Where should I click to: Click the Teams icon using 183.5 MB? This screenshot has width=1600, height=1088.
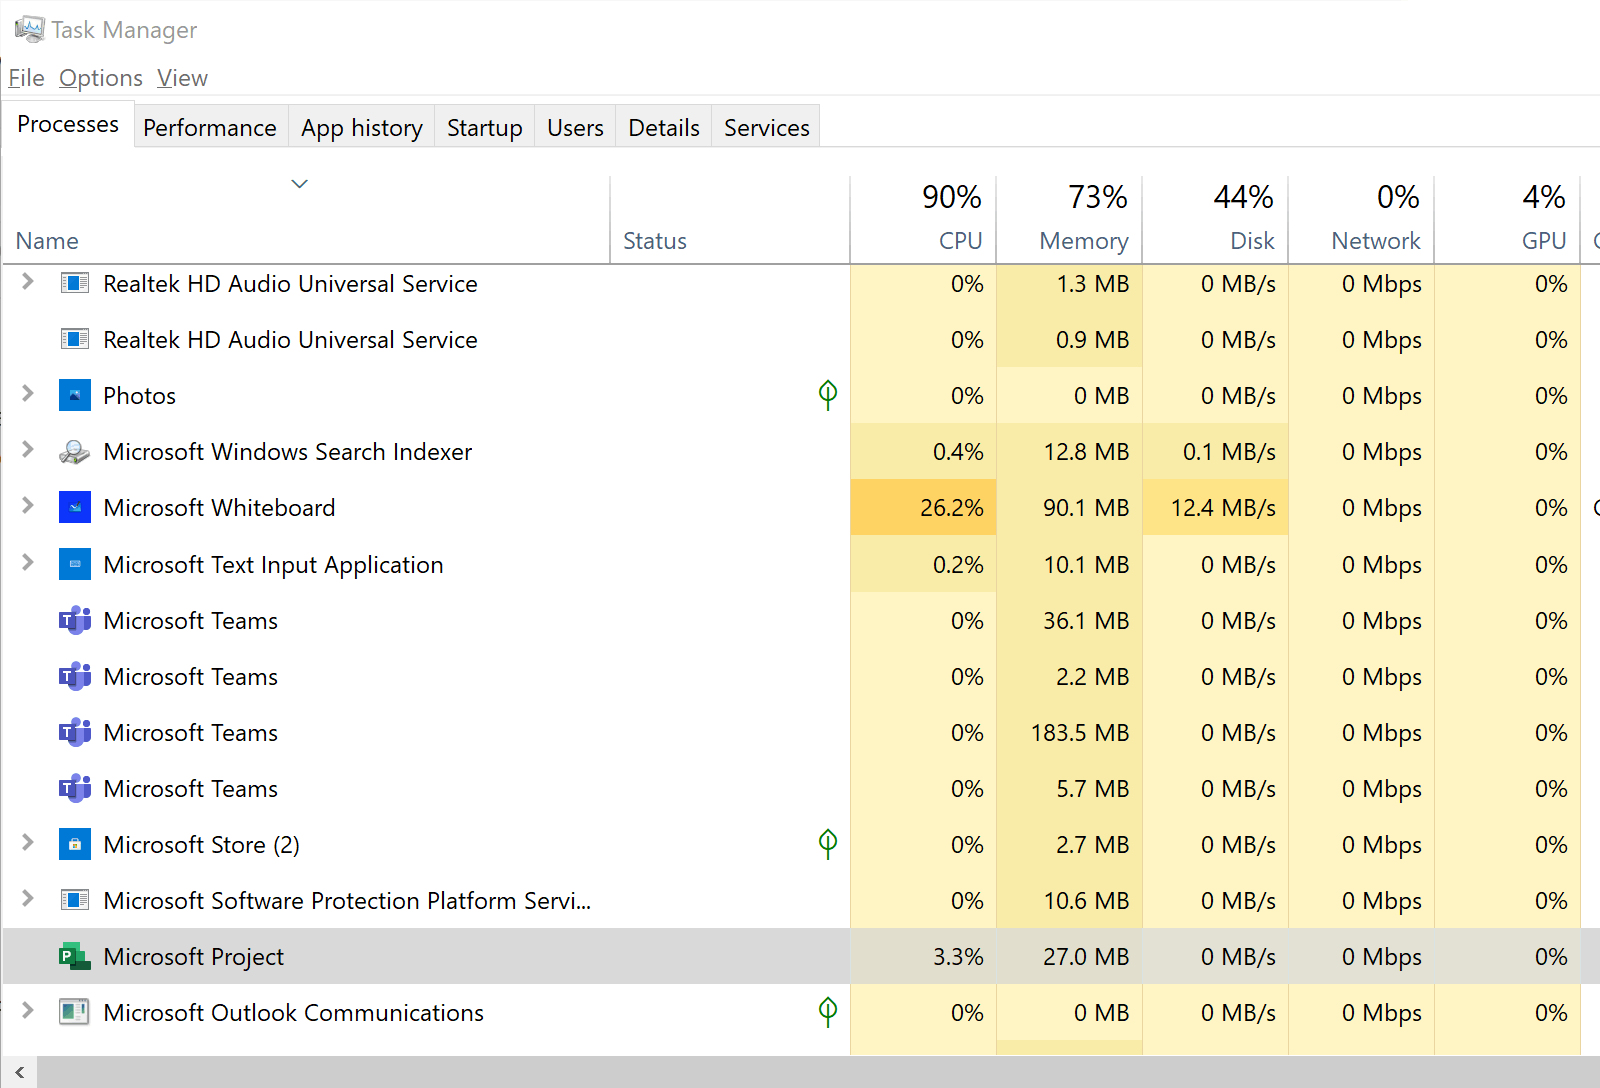point(75,733)
